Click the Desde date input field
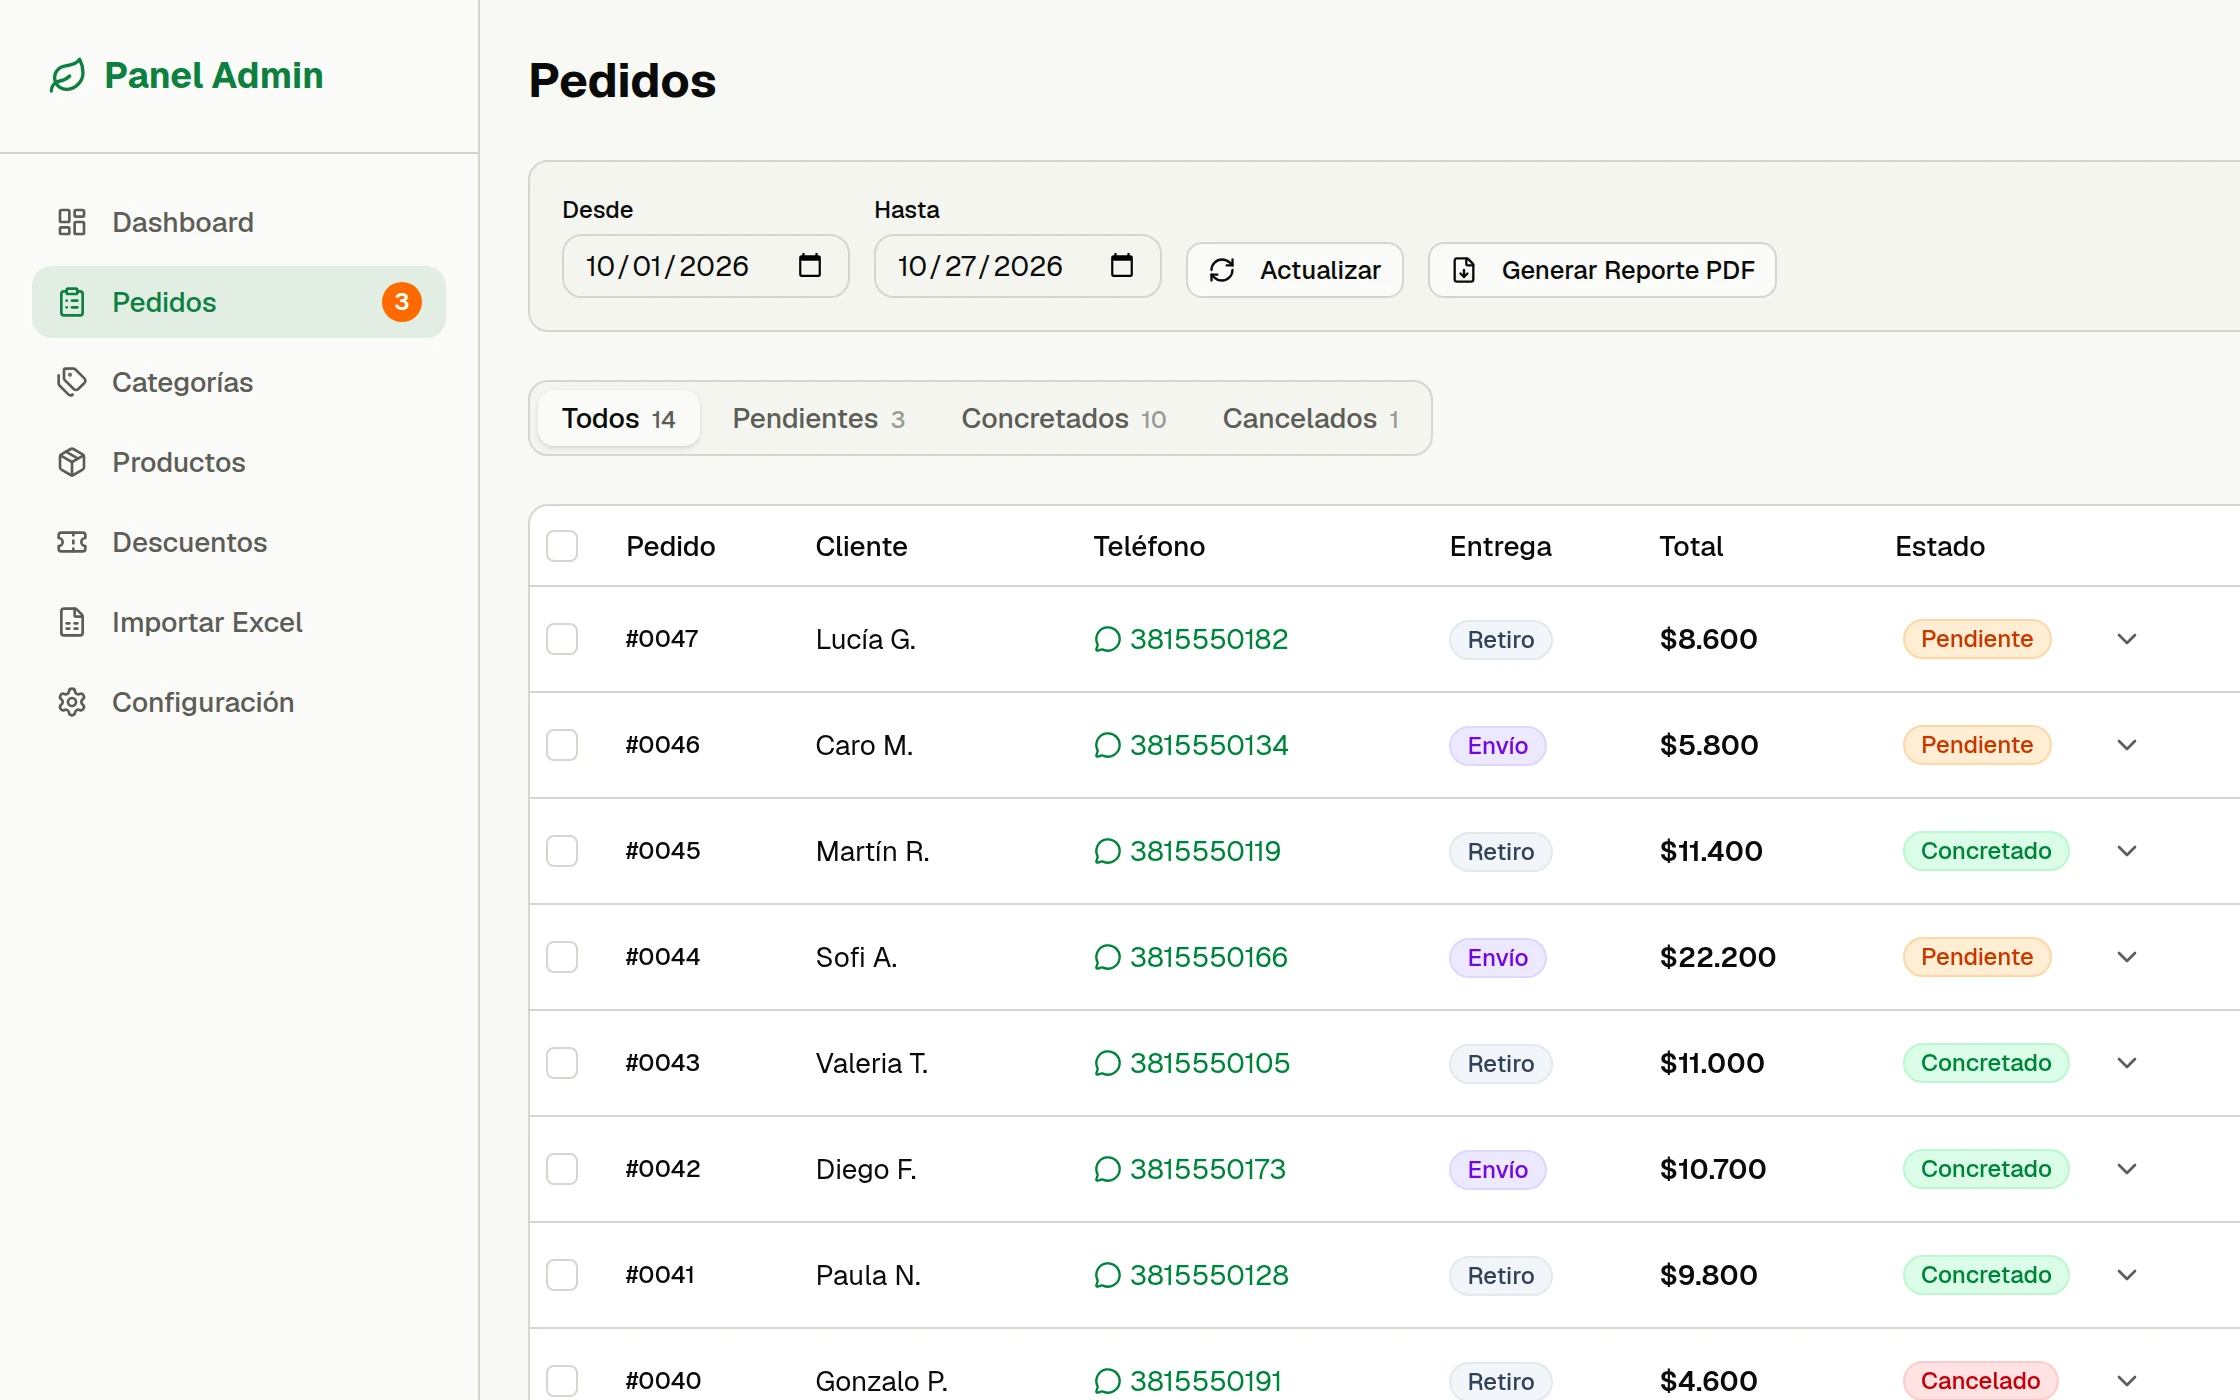Image resolution: width=2240 pixels, height=1400 pixels. 706,266
